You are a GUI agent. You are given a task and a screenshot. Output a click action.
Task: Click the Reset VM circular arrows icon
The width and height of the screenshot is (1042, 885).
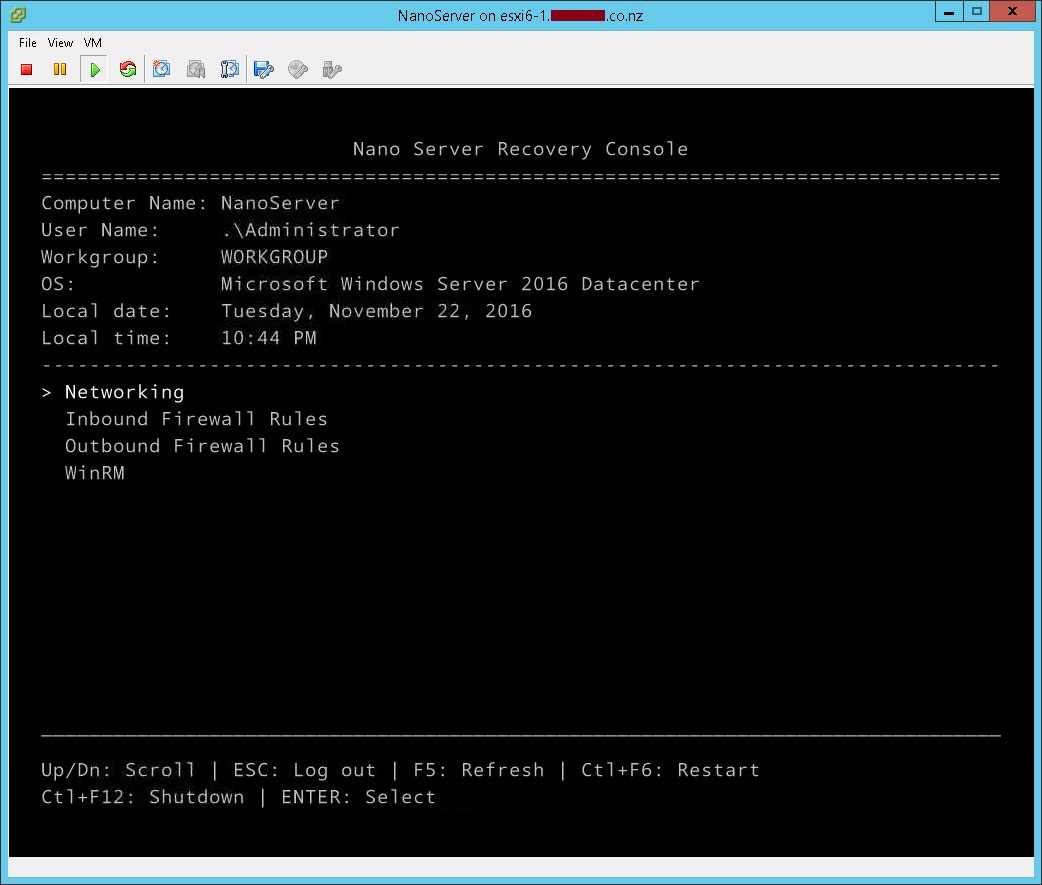128,69
